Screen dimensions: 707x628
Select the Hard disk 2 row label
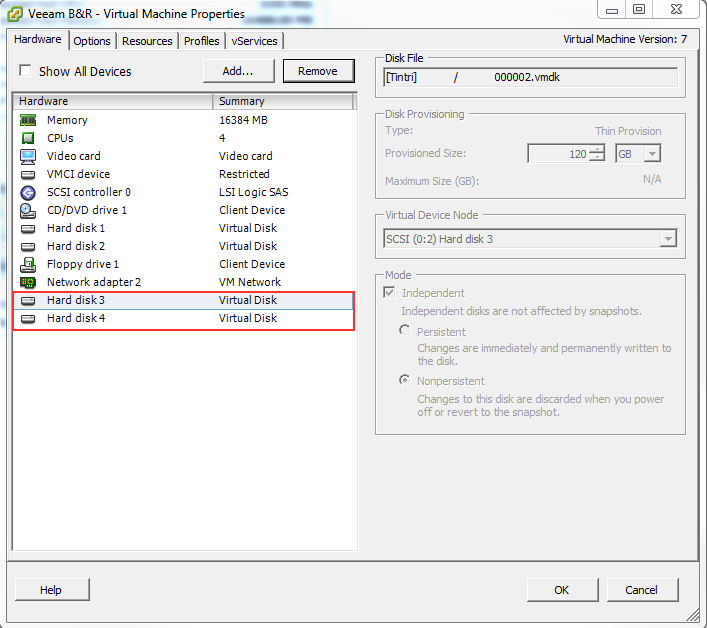(x=76, y=246)
